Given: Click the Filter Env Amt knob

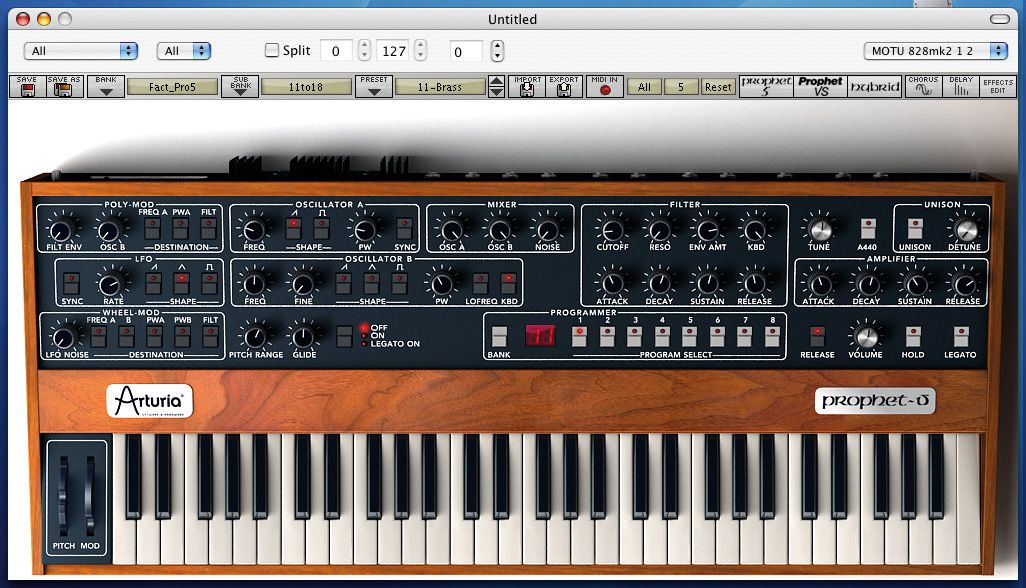Looking at the screenshot, I should click(x=707, y=230).
